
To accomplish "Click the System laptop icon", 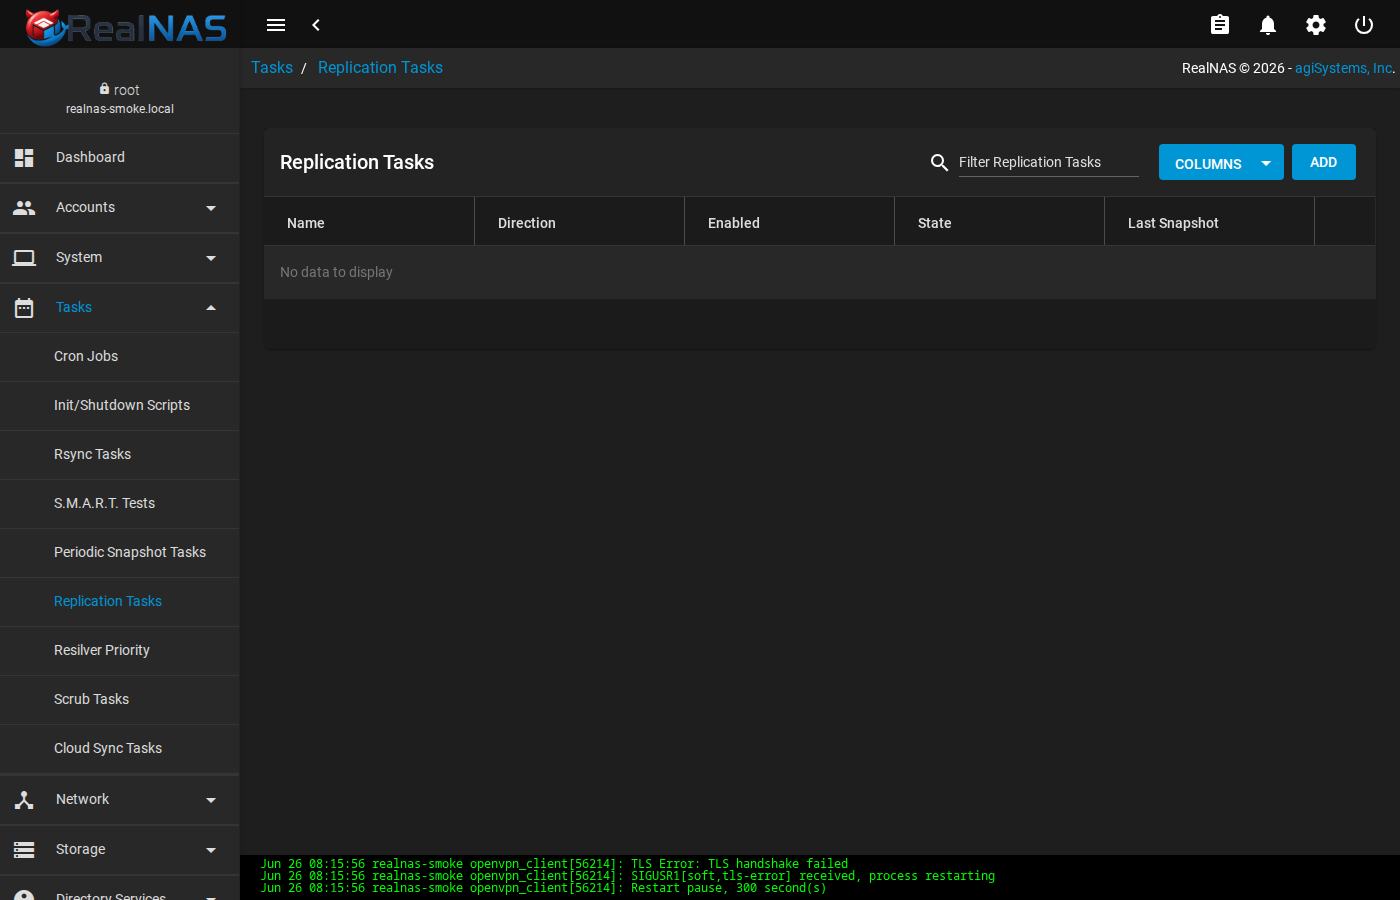I will 24,258.
